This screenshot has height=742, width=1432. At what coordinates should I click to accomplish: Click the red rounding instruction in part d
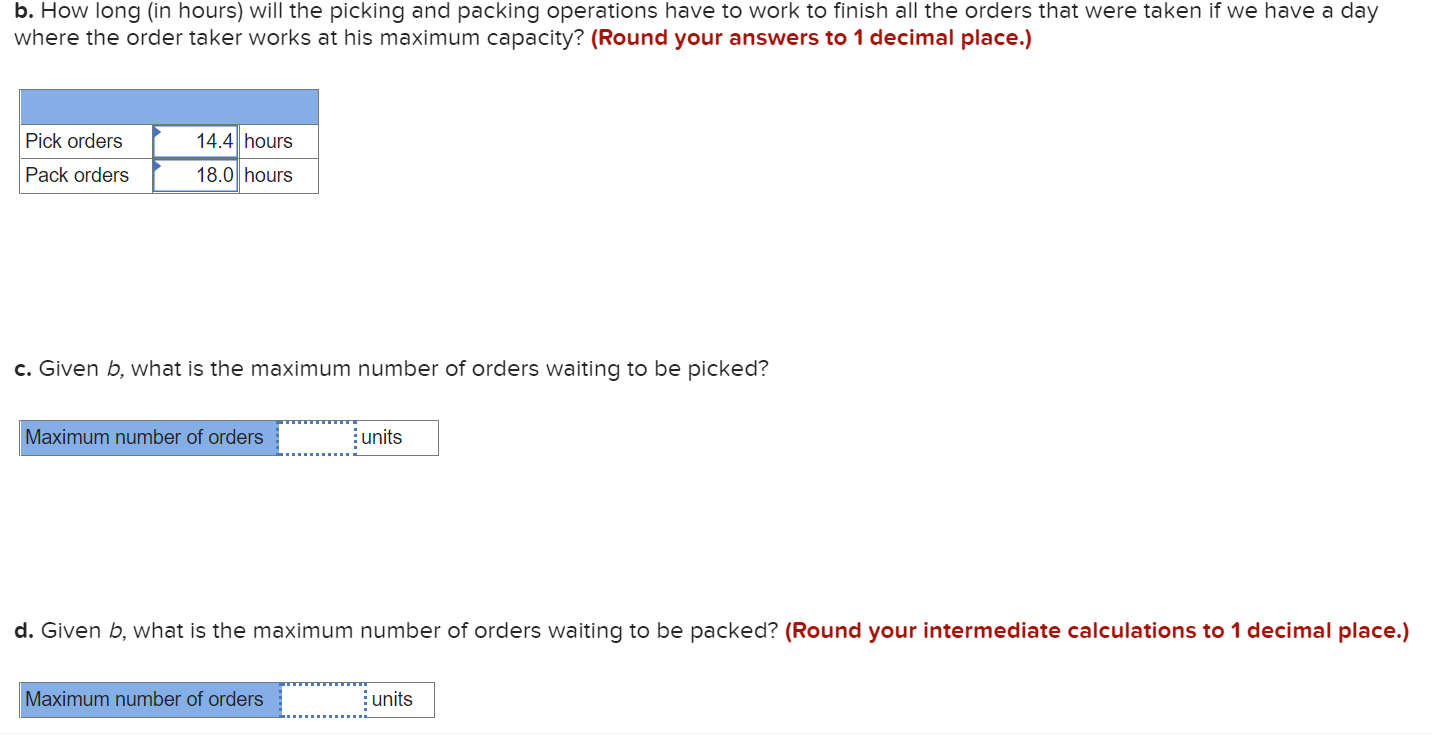coord(1097,630)
